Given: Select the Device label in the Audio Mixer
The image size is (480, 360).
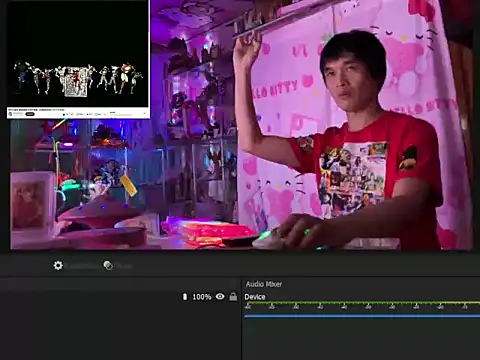Looking at the screenshot, I should click(x=255, y=297).
